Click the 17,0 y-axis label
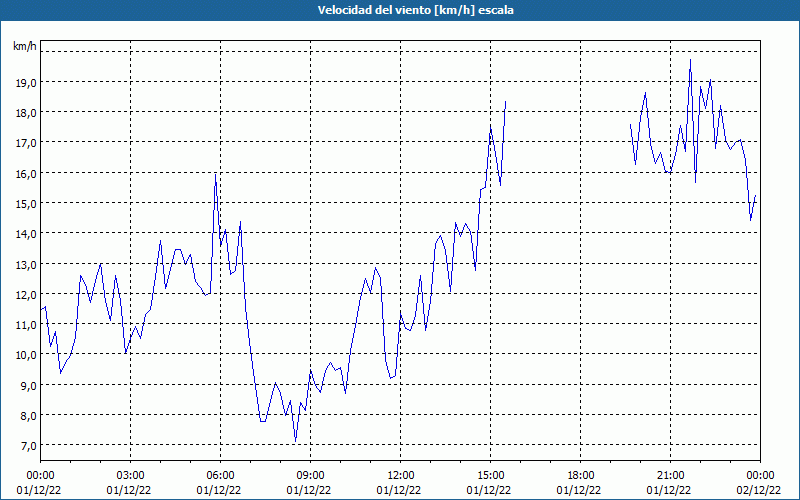This screenshot has height=500, width=800. [26, 143]
